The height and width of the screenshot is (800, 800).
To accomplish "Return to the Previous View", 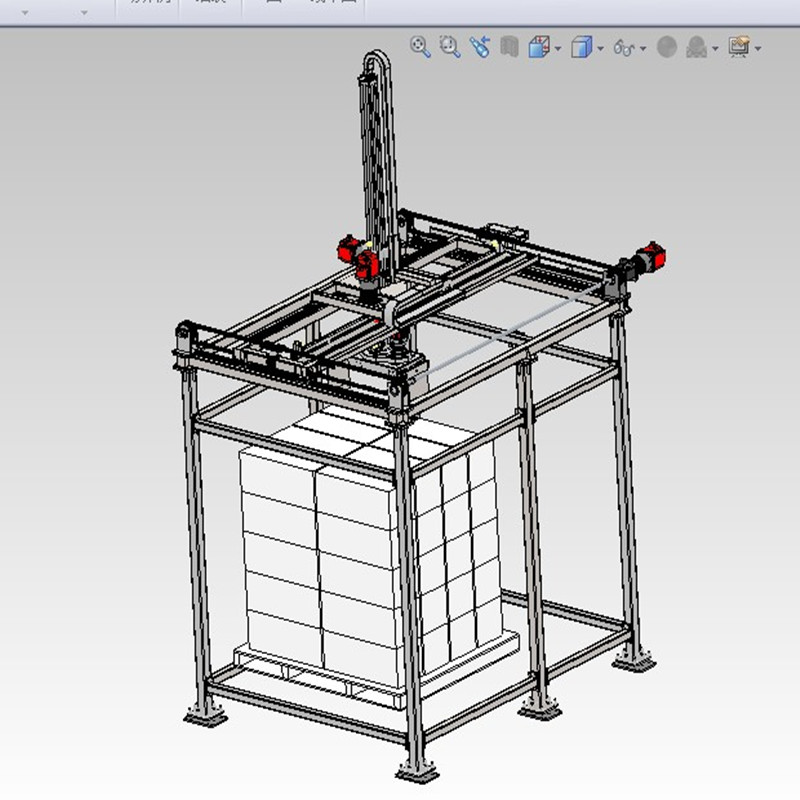I will (480, 47).
